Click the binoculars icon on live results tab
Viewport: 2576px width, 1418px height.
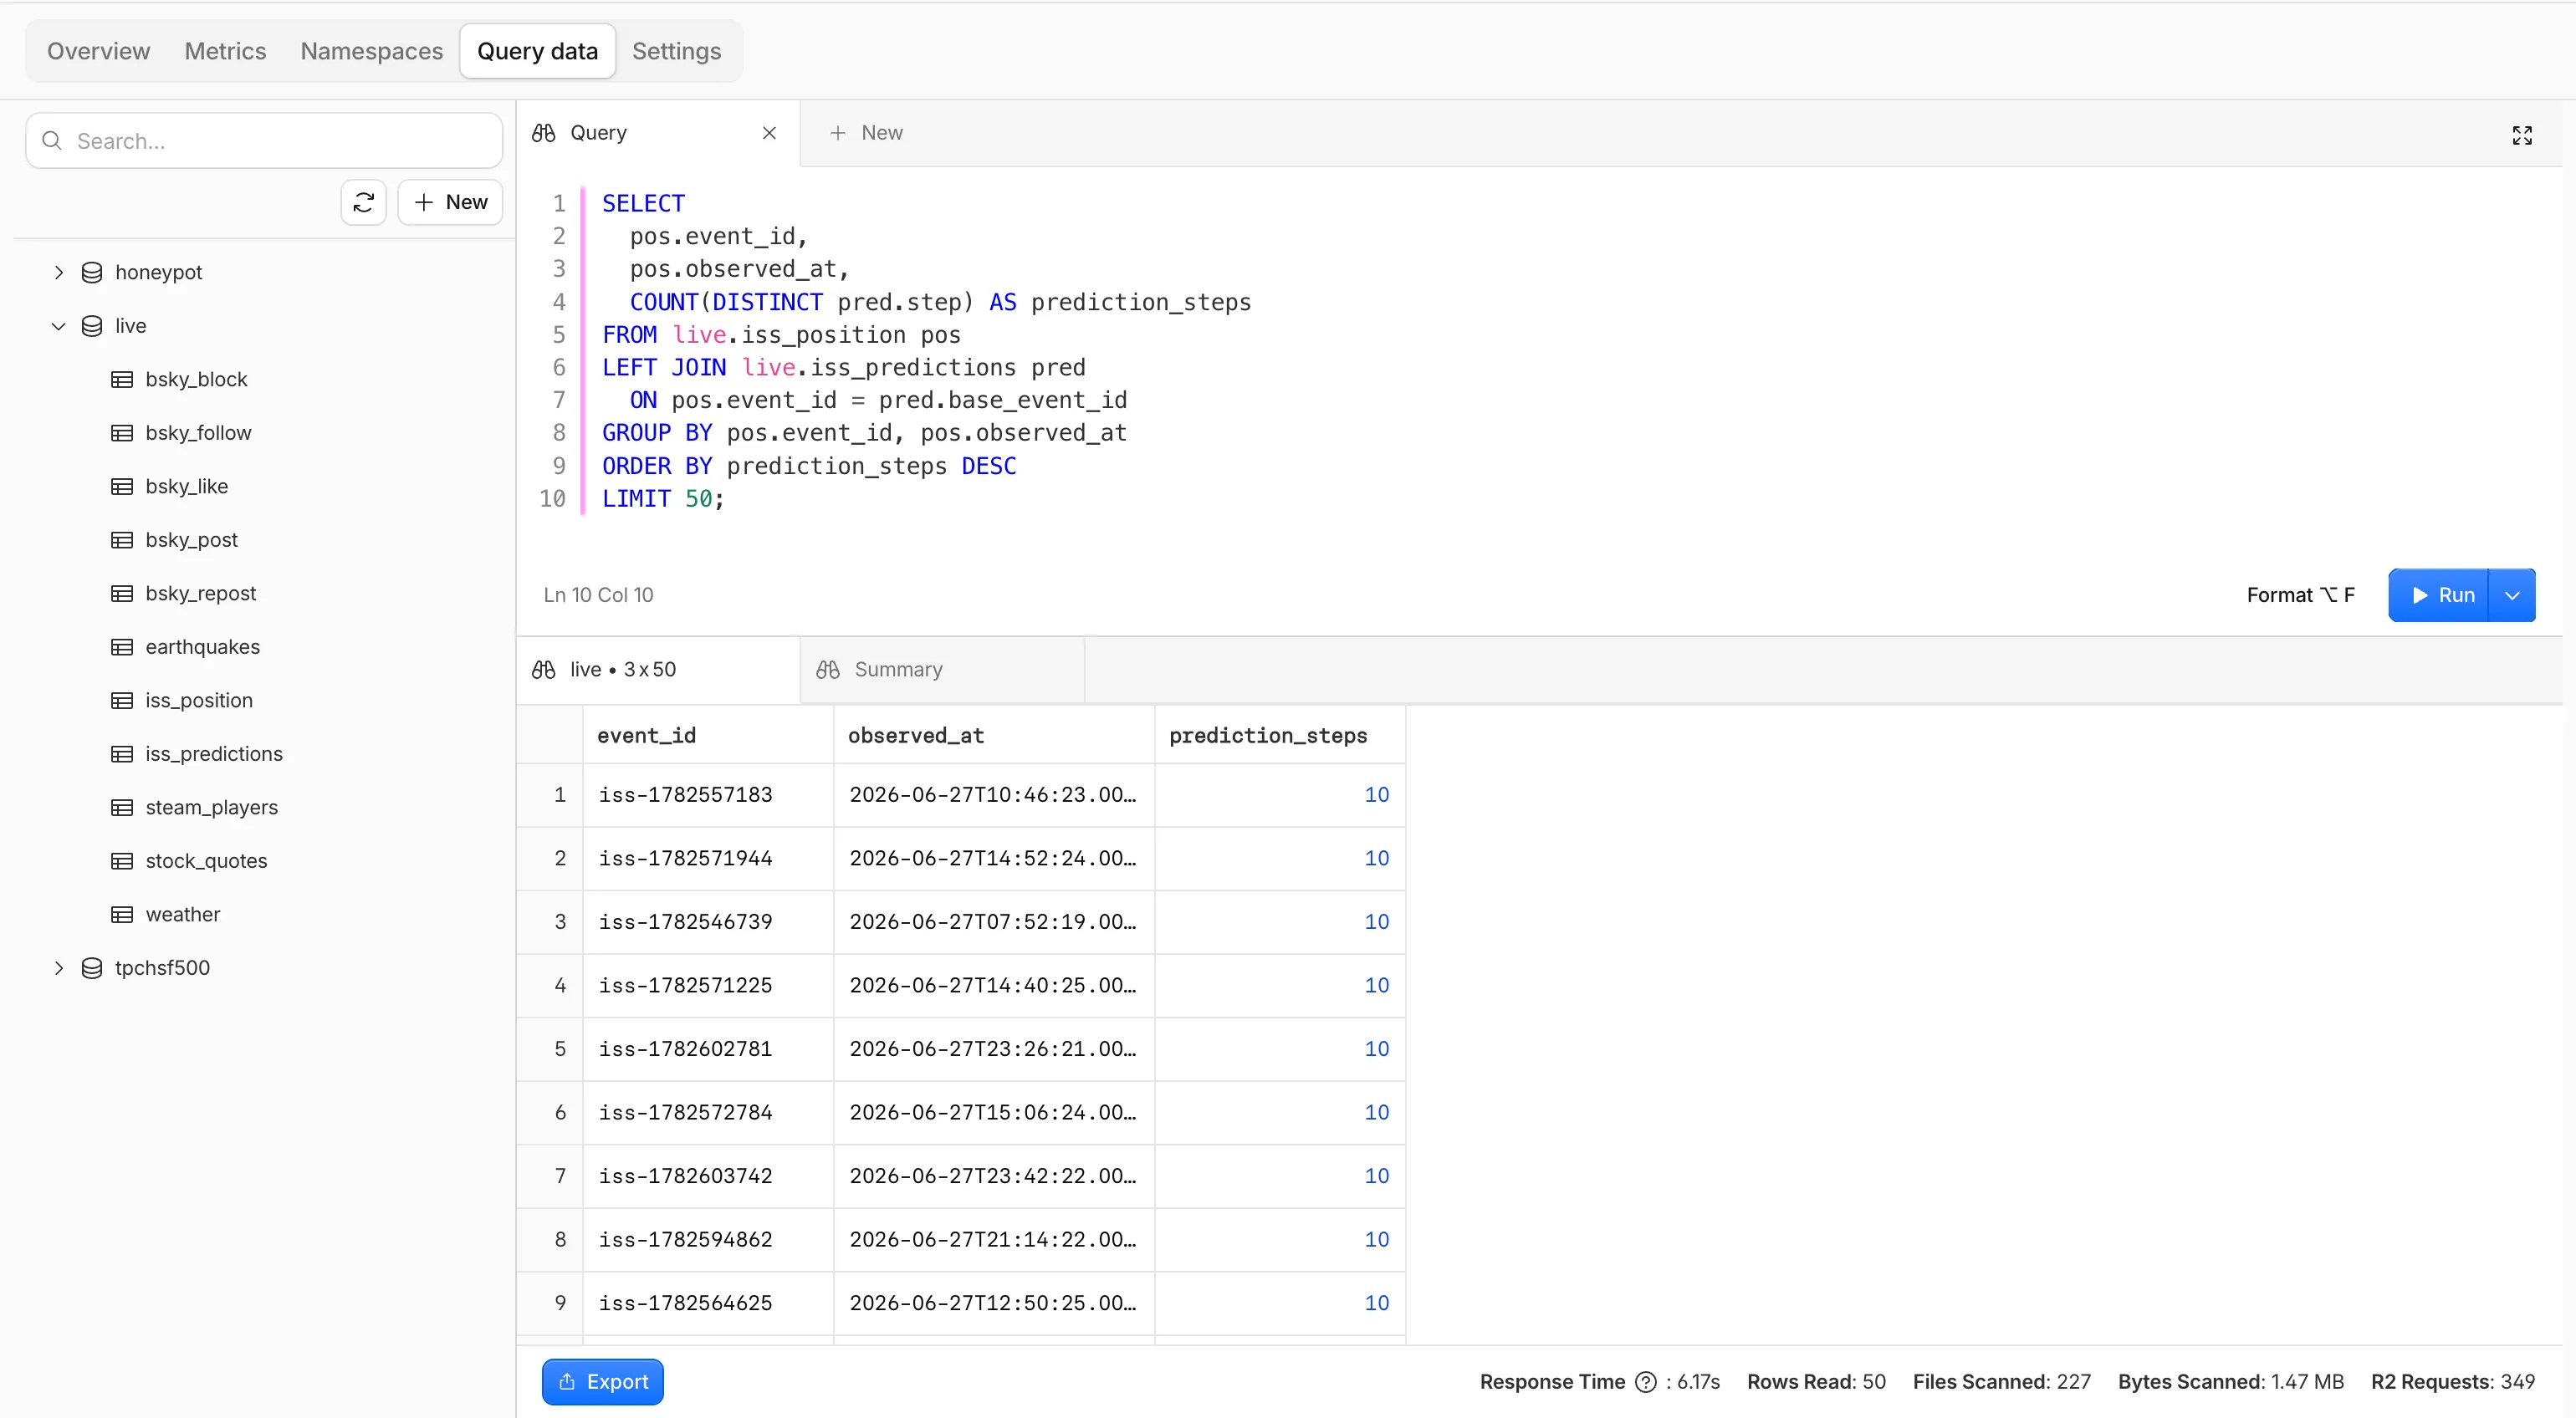click(x=544, y=669)
